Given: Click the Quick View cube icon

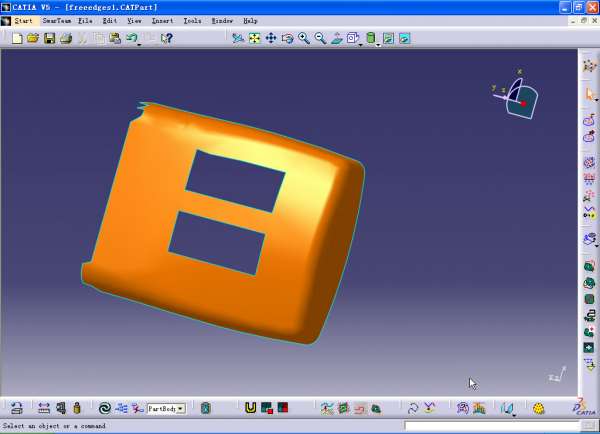Looking at the screenshot, I should coord(352,38).
